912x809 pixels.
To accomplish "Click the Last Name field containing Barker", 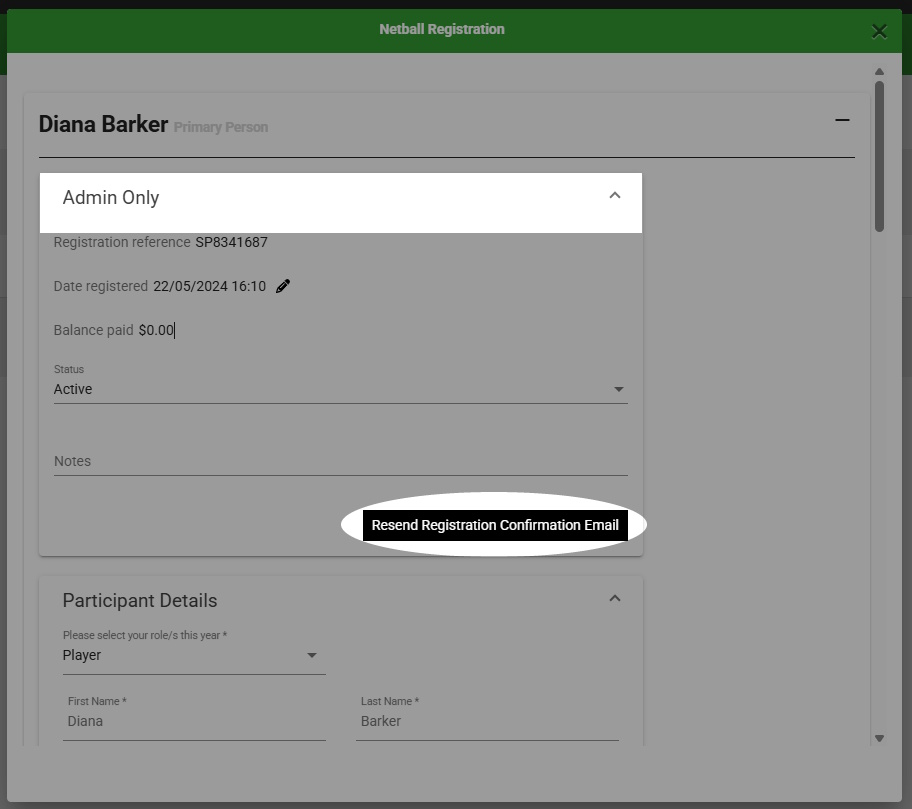I will point(487,721).
